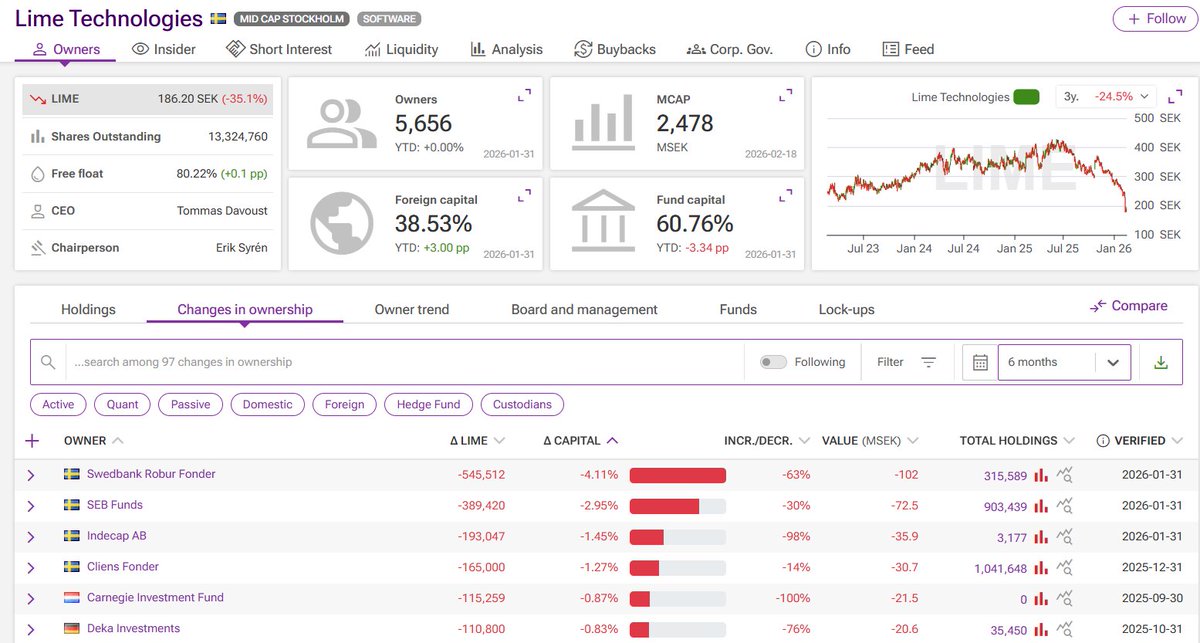Image resolution: width=1200 pixels, height=643 pixels.
Task: Switch to the Owner trend sub-tab
Action: pyautogui.click(x=412, y=310)
